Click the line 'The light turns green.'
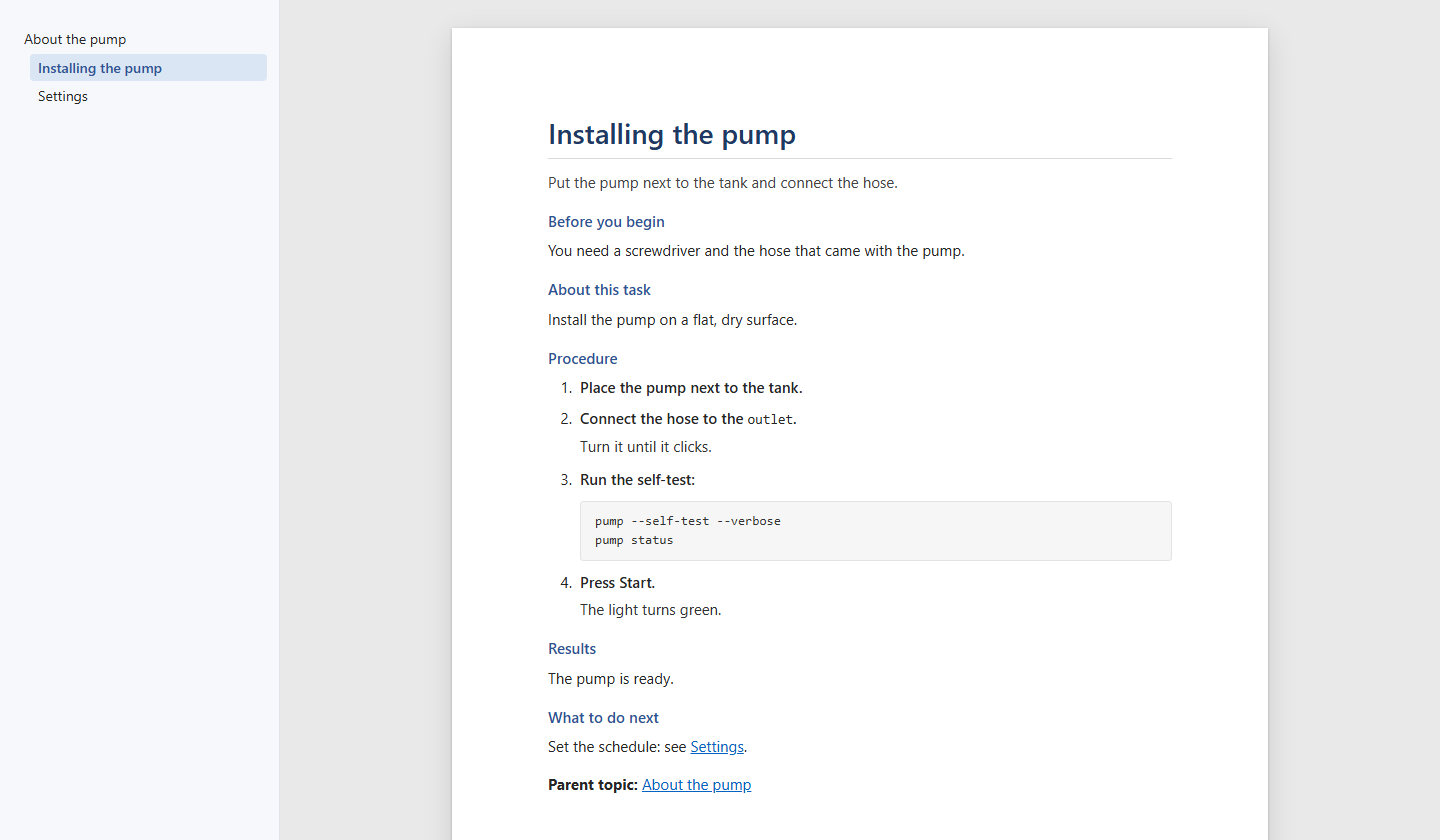The width and height of the screenshot is (1440, 840). click(x=651, y=610)
